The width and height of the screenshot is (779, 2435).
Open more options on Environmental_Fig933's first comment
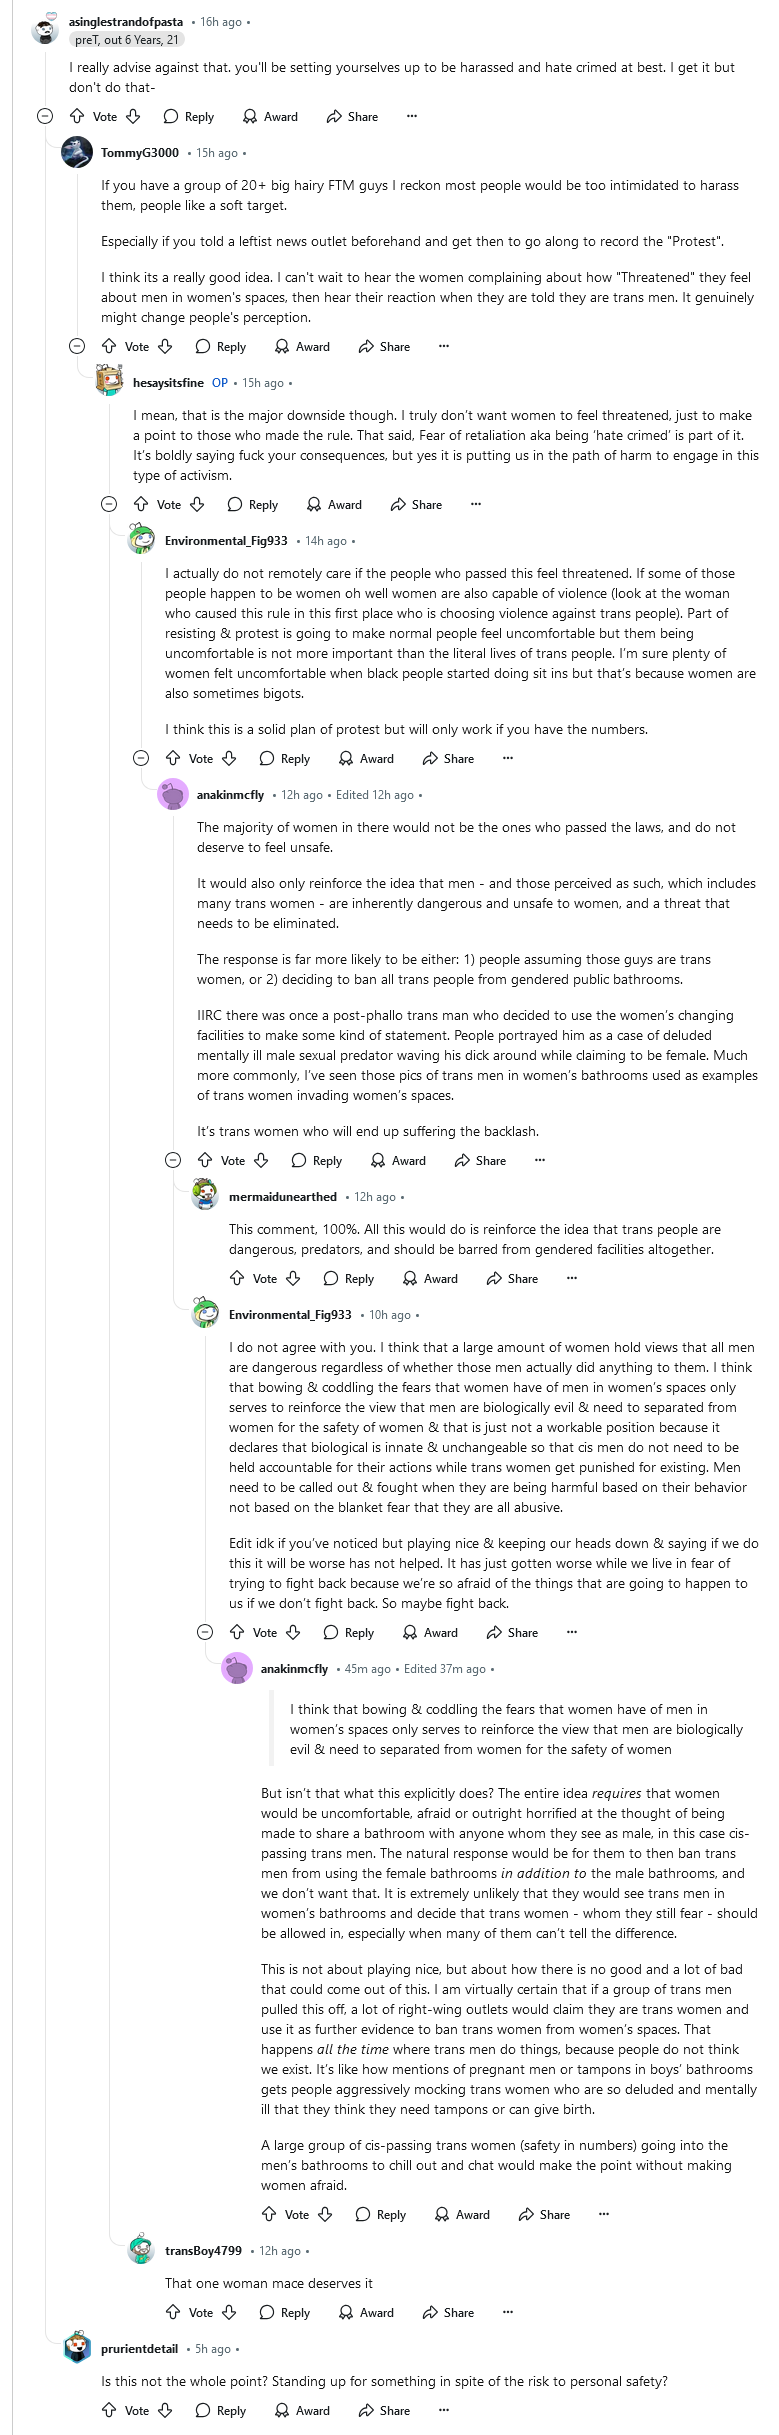point(508,758)
